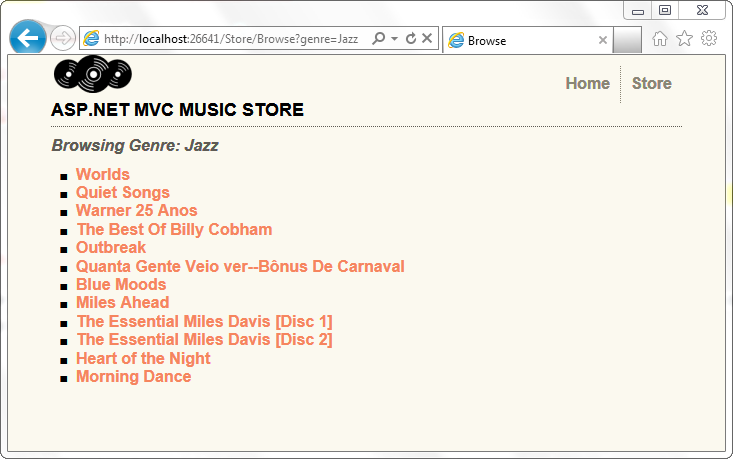Close the Browse tab
Image resolution: width=733 pixels, height=459 pixels.
(x=603, y=41)
